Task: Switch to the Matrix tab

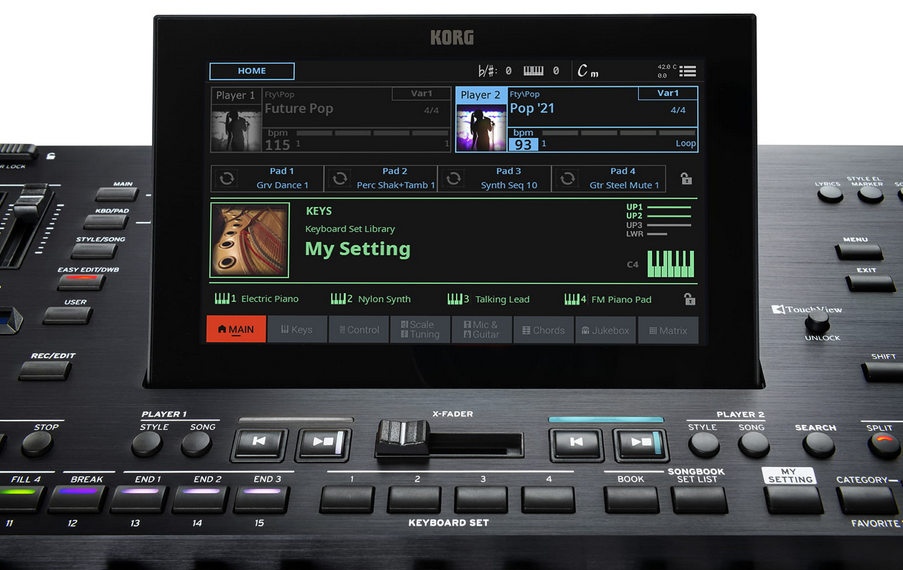Action: (x=668, y=330)
